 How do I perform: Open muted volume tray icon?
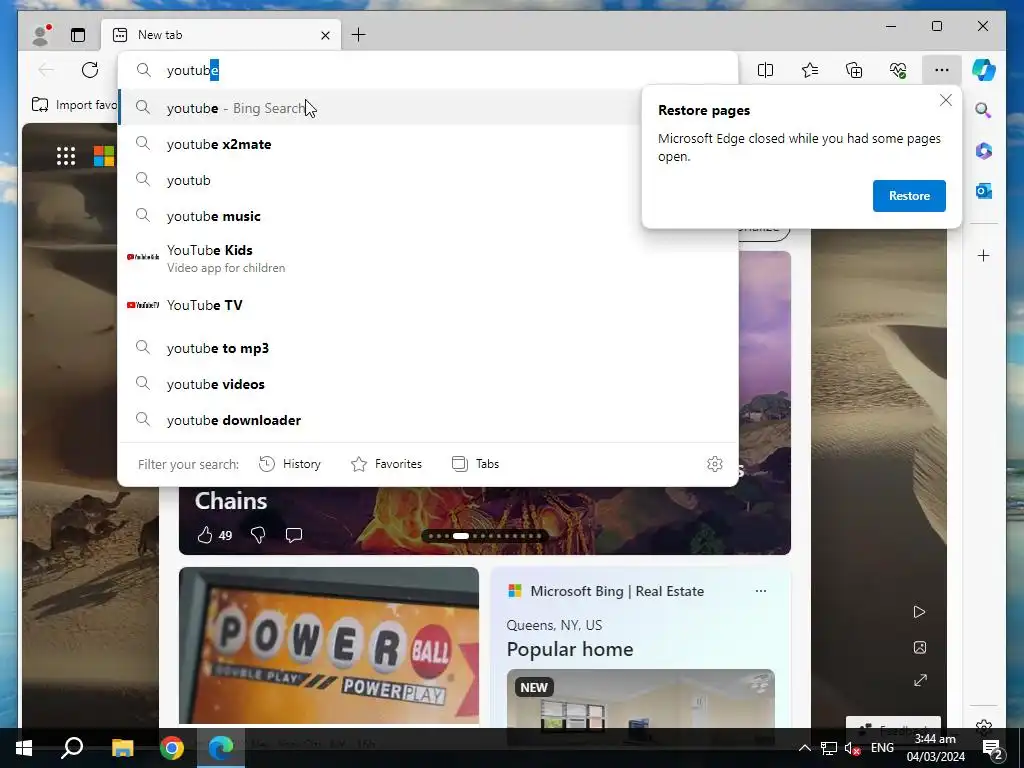tap(852, 748)
